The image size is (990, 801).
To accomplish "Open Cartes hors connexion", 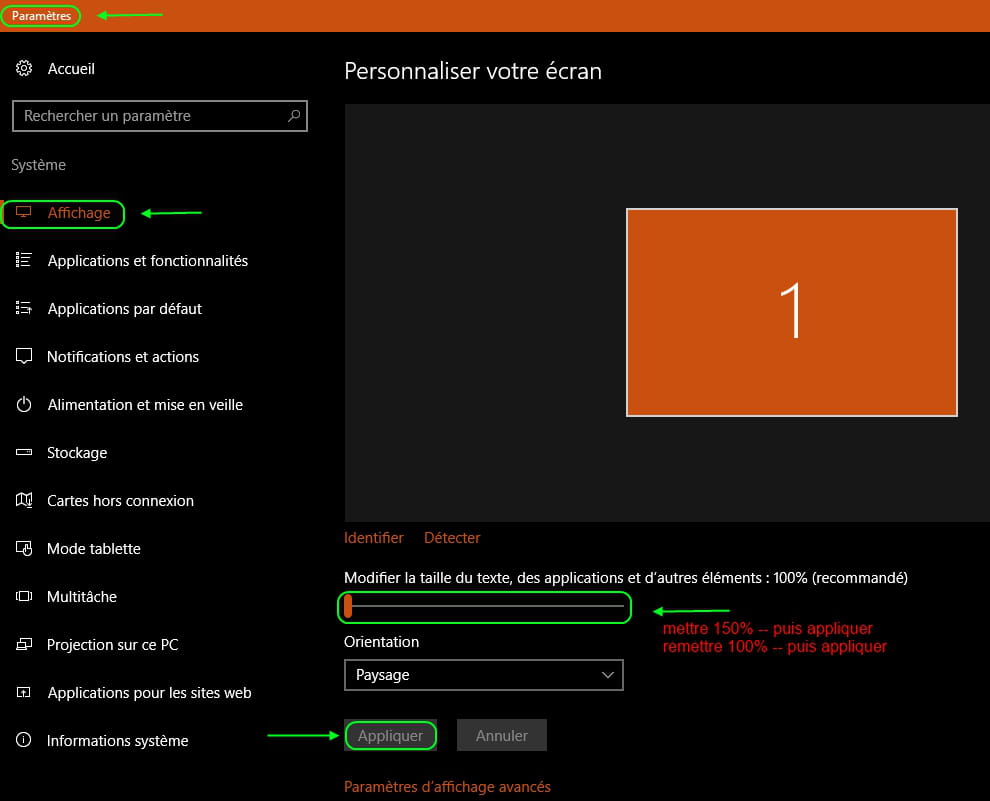I will pos(120,501).
